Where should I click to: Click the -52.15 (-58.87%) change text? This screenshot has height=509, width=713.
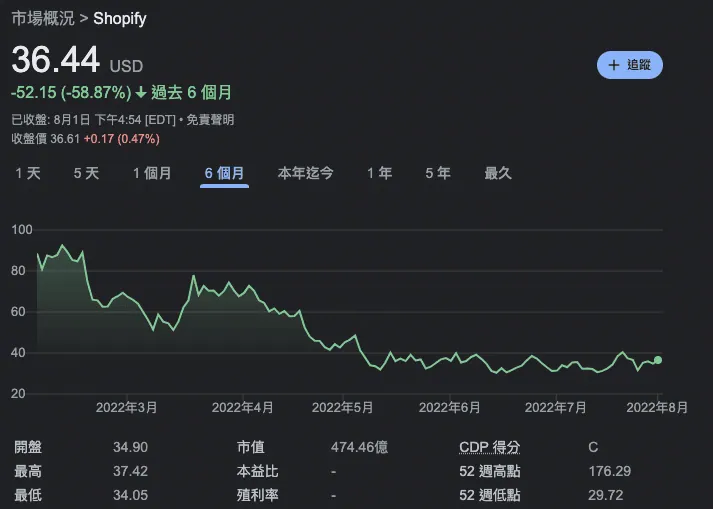click(x=71, y=92)
